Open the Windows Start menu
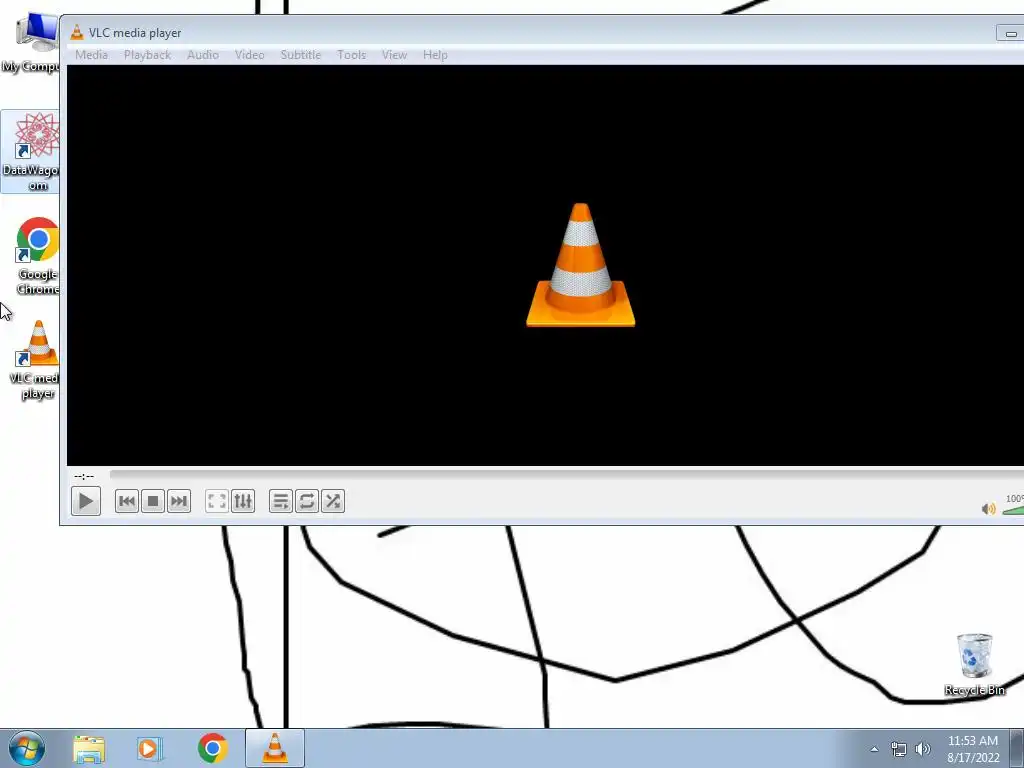Screen dimensions: 1024x768 point(27,748)
